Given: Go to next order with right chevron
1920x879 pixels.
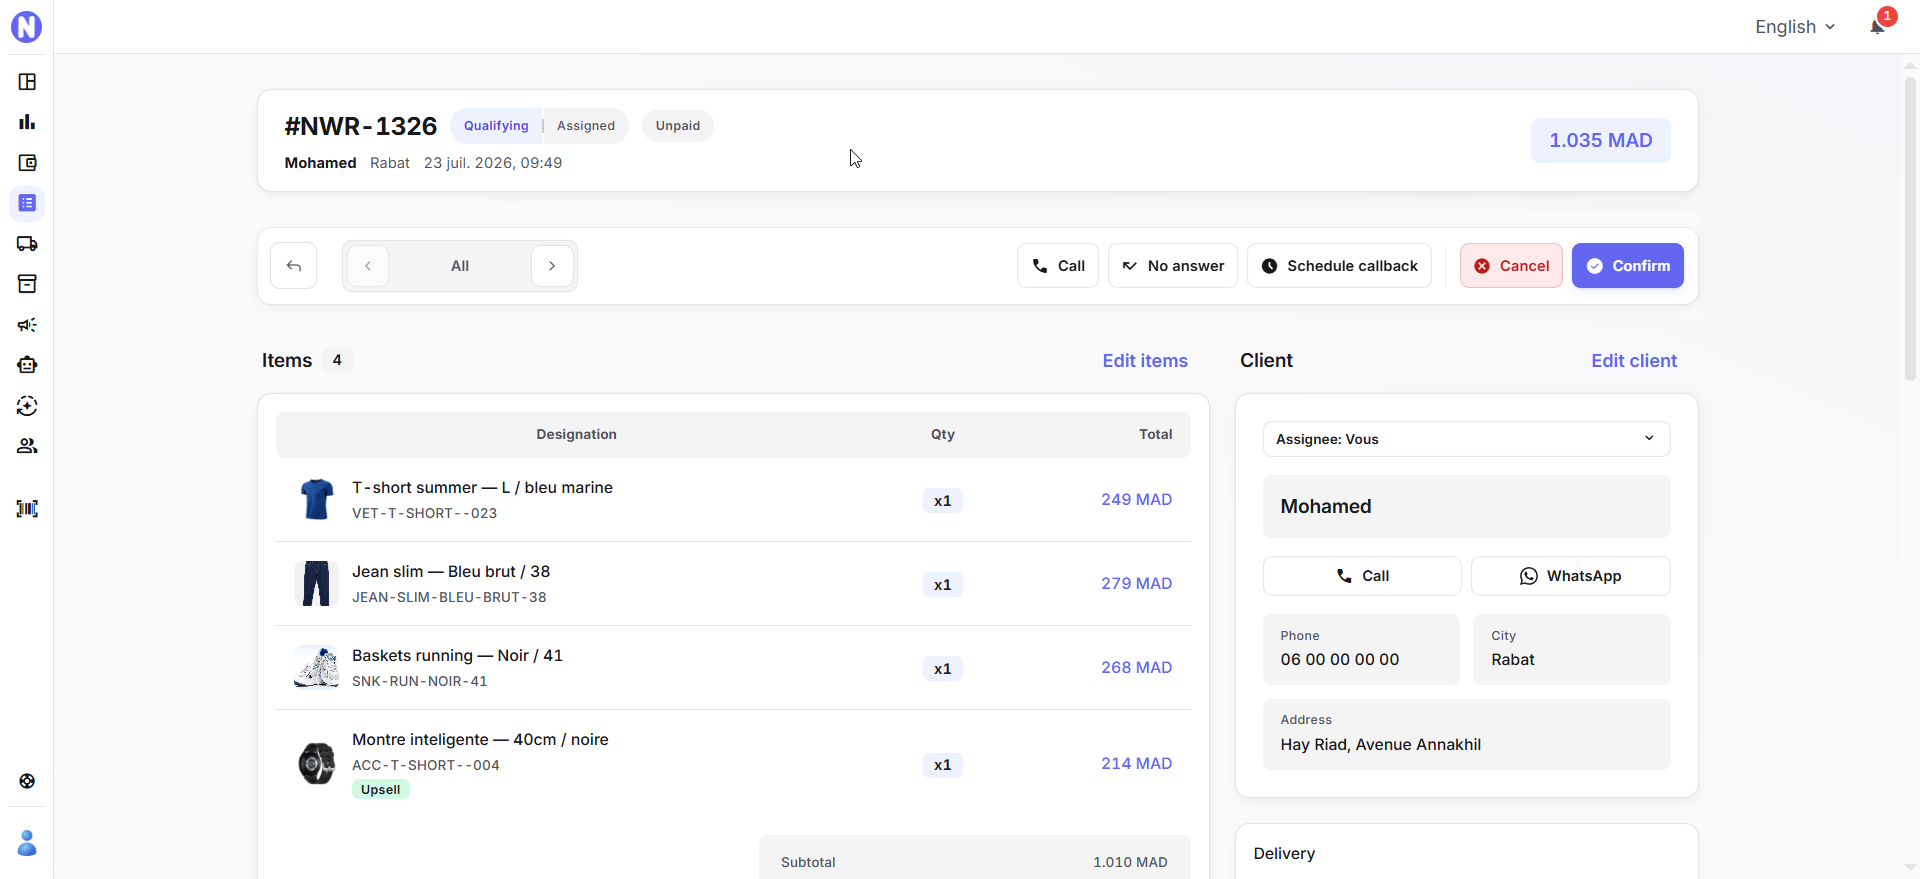Looking at the screenshot, I should 552,266.
